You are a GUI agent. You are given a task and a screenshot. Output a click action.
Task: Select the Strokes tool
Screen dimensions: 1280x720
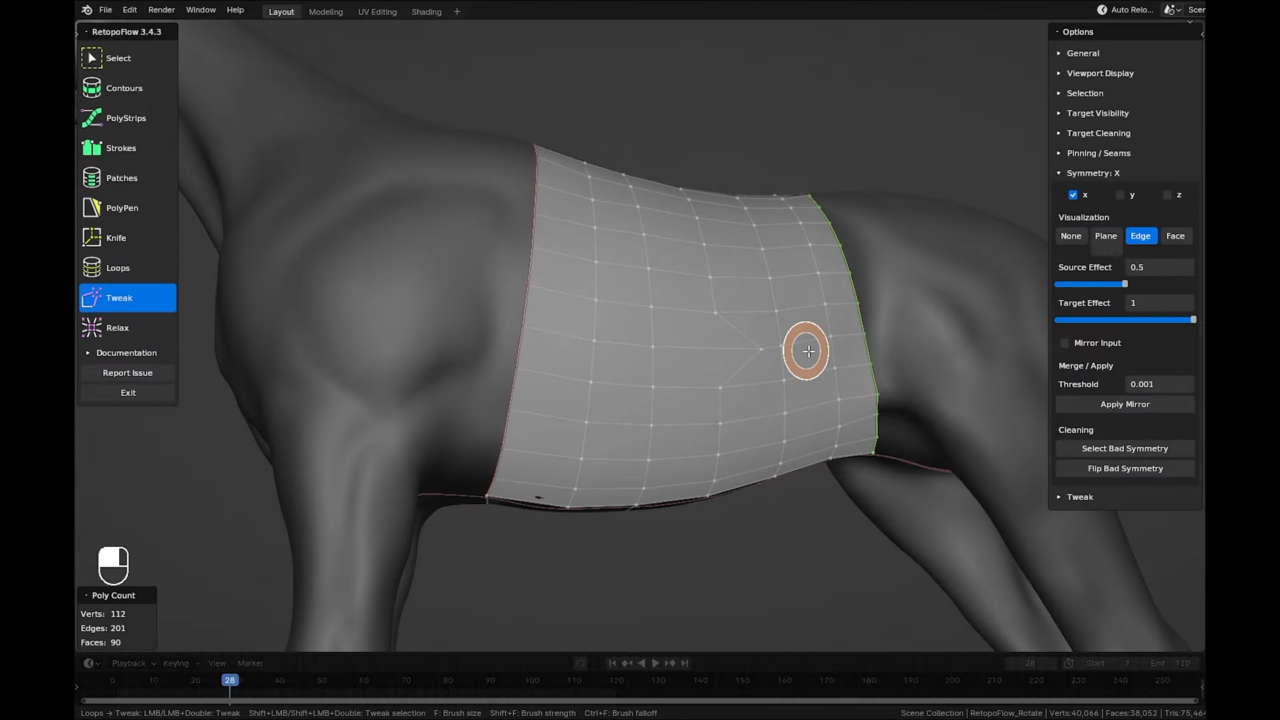click(120, 148)
